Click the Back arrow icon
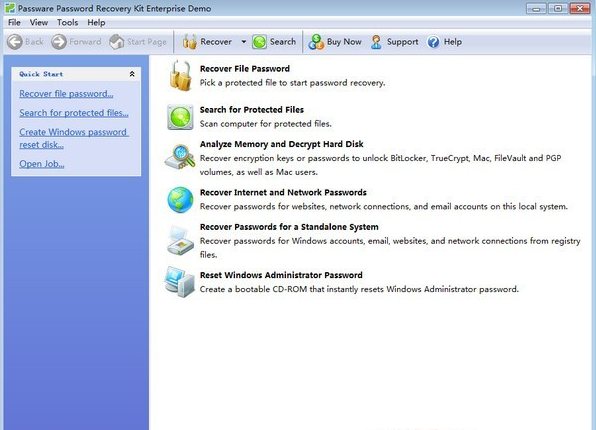The image size is (596, 430). (x=15, y=42)
